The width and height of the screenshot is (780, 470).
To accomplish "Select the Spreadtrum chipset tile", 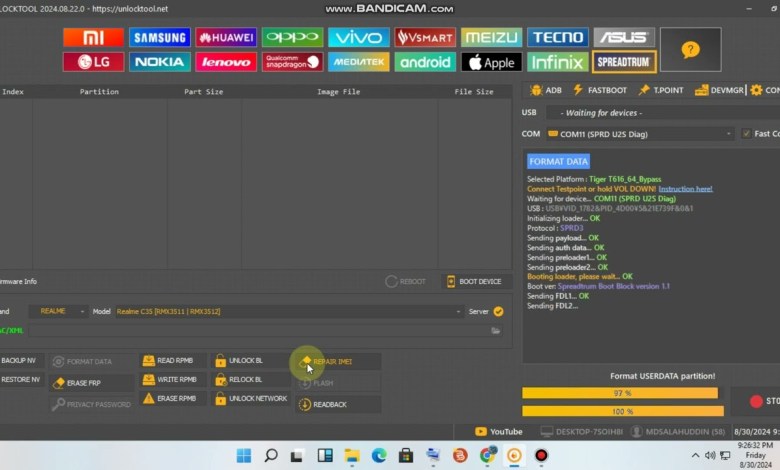I will (624, 62).
